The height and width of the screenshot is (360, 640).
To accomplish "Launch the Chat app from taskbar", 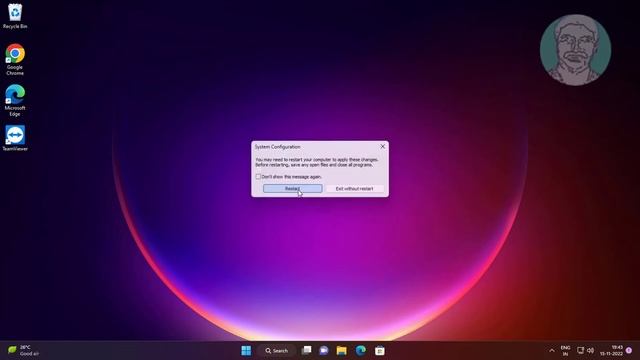I will (324, 351).
